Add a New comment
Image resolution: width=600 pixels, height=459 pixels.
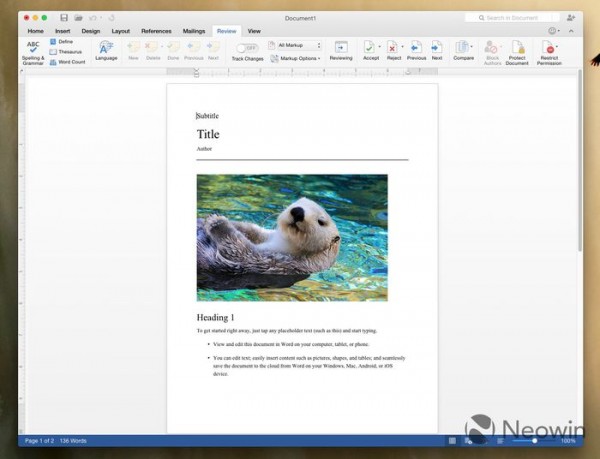[133, 50]
